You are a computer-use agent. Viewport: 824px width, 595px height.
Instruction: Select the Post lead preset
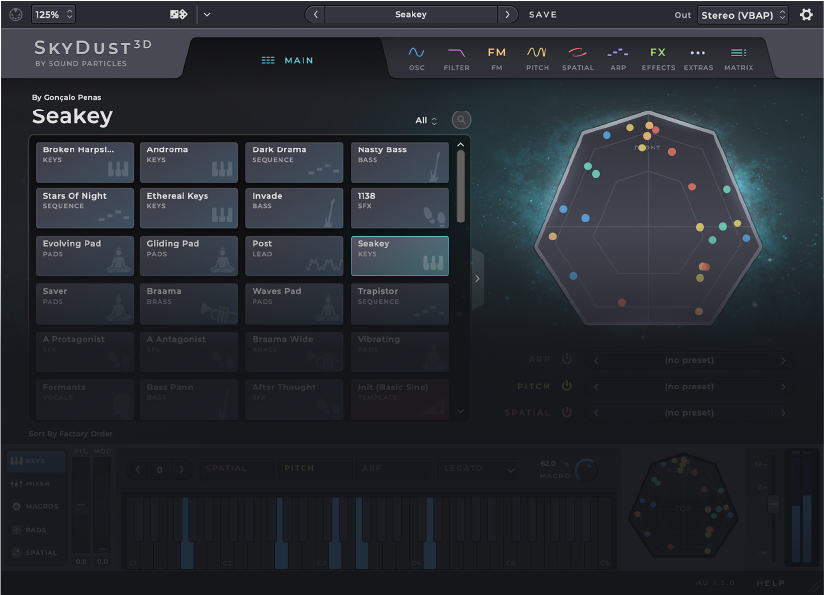[294, 256]
